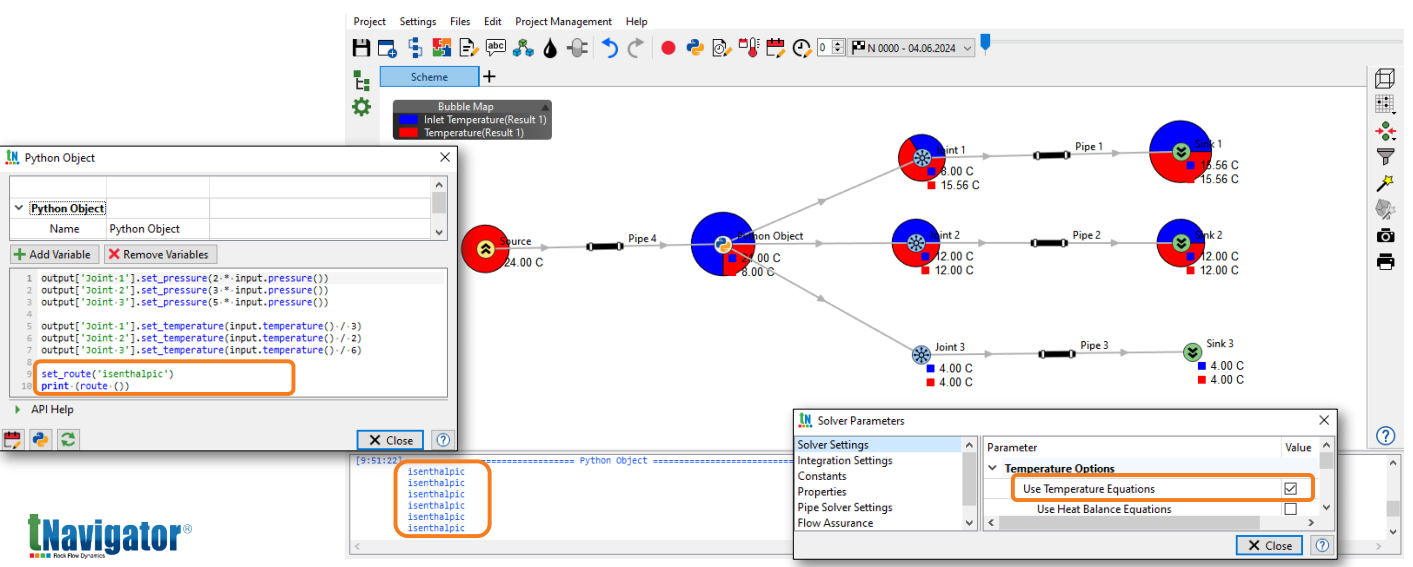The image size is (1413, 567).
Task: Click the blue undo arrow
Action: coord(610,48)
